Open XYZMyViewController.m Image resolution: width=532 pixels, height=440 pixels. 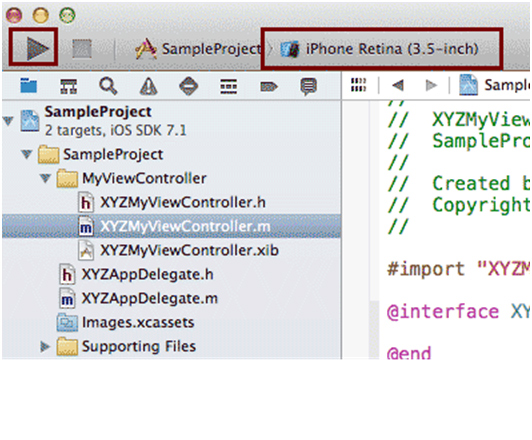click(172, 226)
